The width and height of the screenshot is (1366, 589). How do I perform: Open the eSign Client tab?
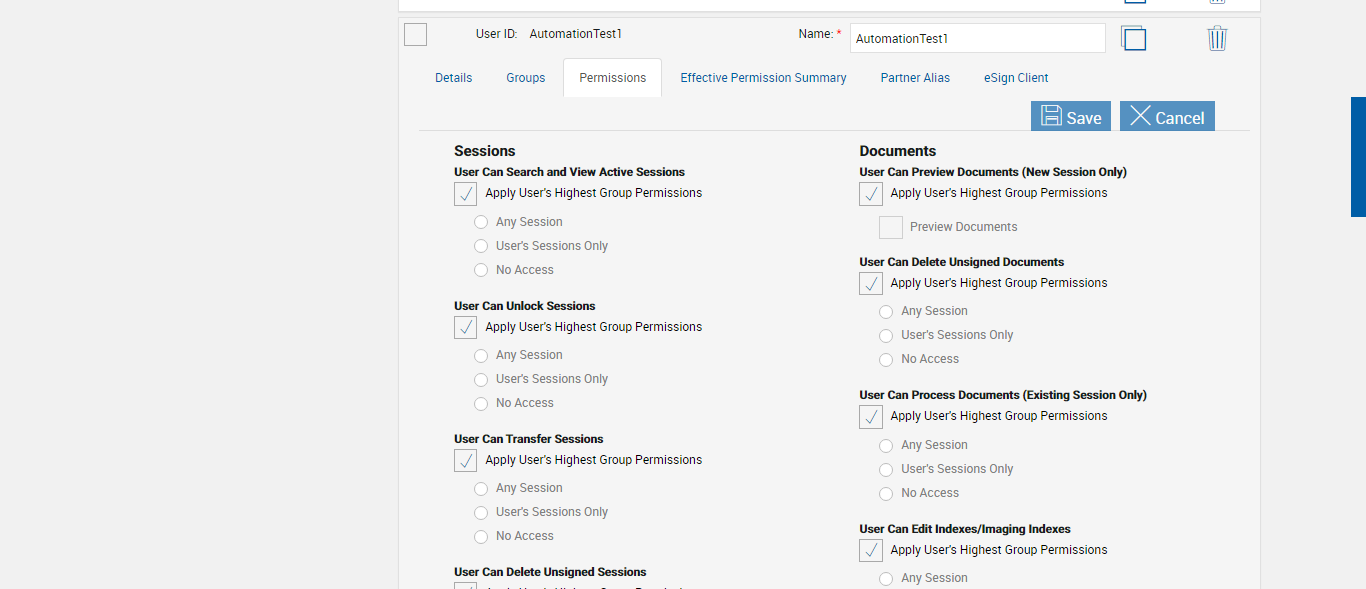tap(1016, 78)
